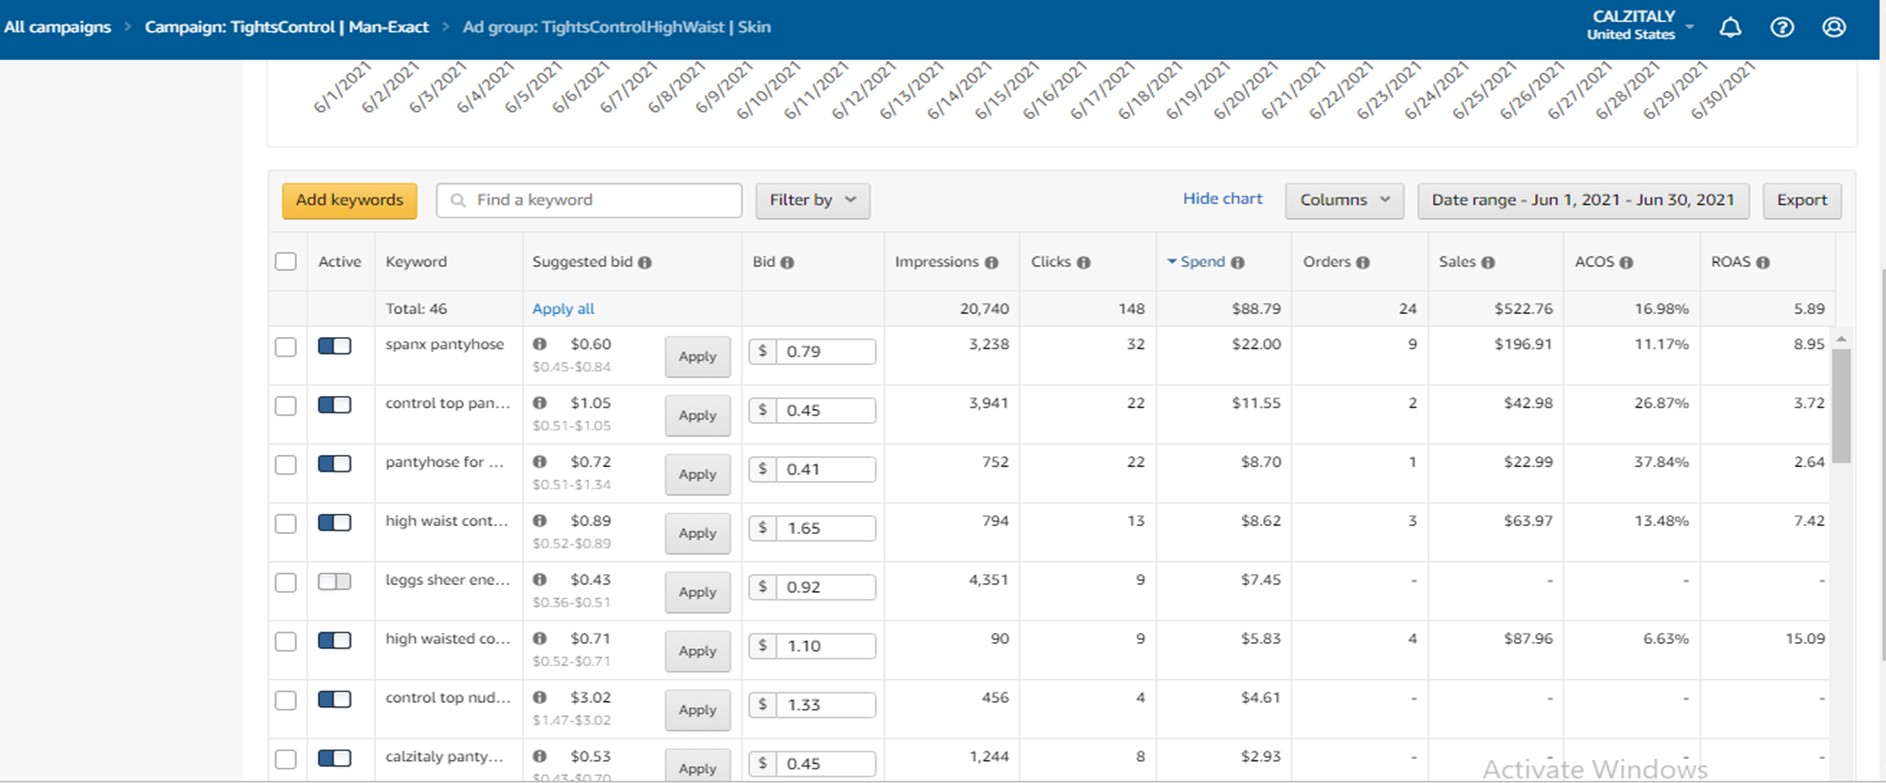Sort by the Spend column arrow
The image size is (1886, 783).
(1172, 262)
